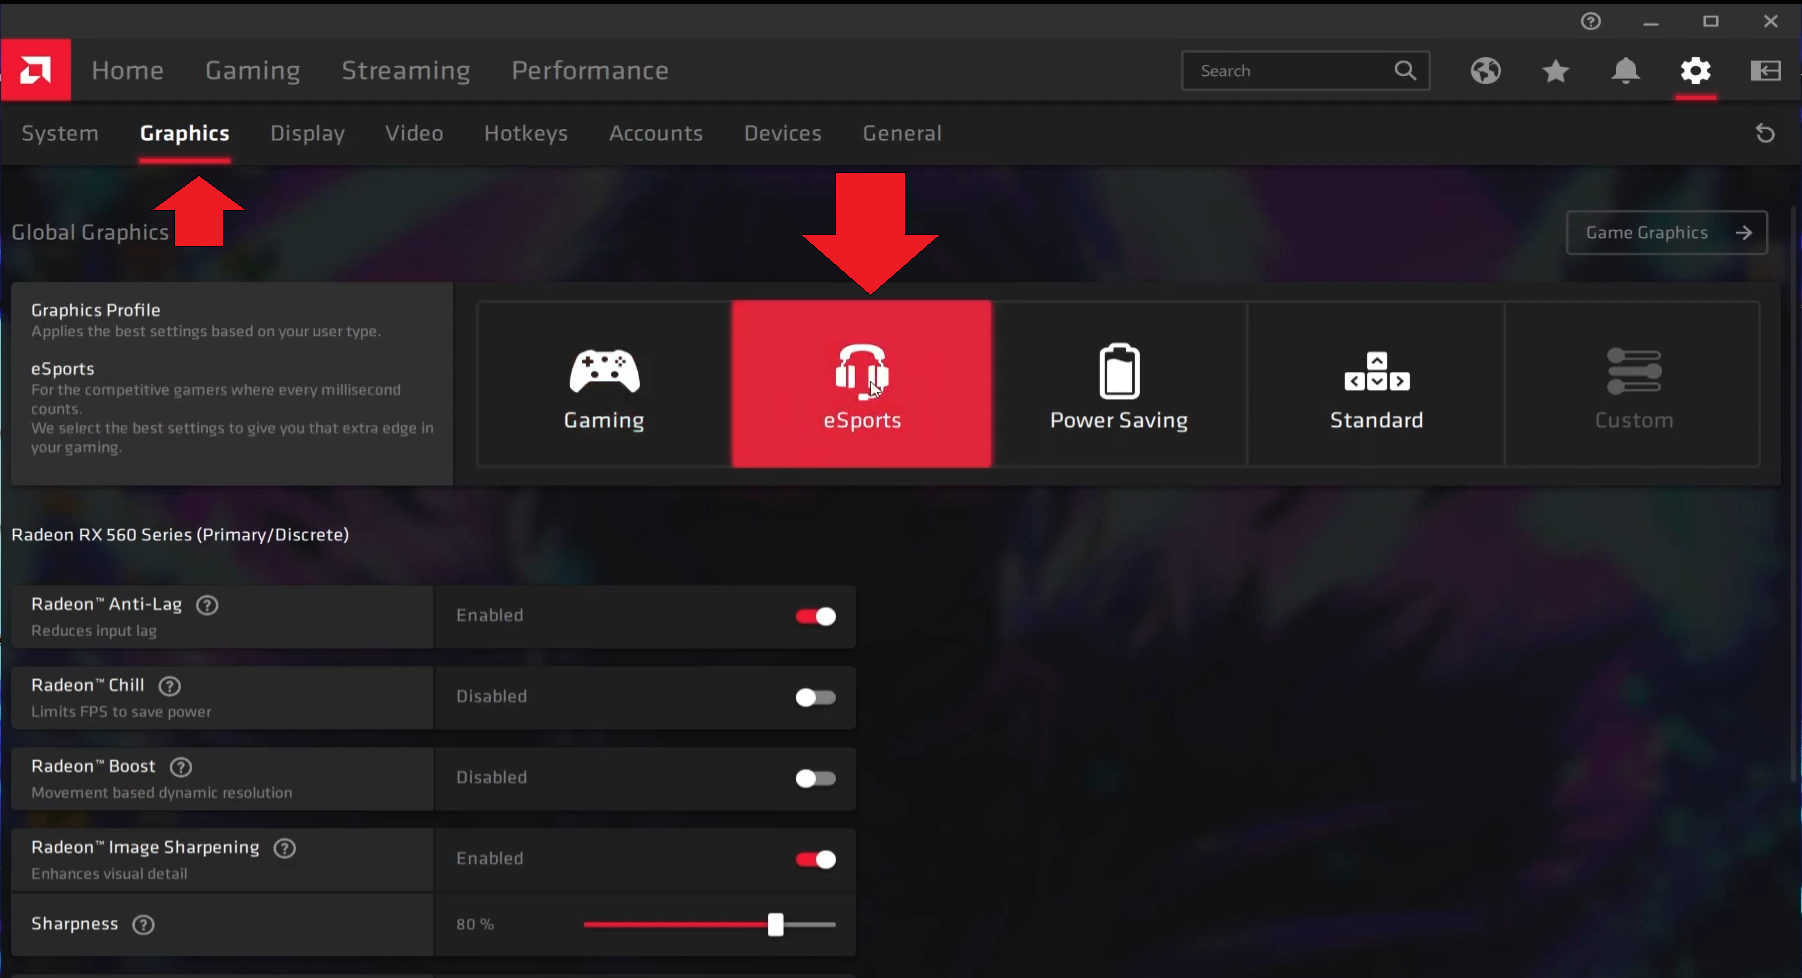
Task: Click the Radeon RX 560 Series label
Action: point(180,535)
